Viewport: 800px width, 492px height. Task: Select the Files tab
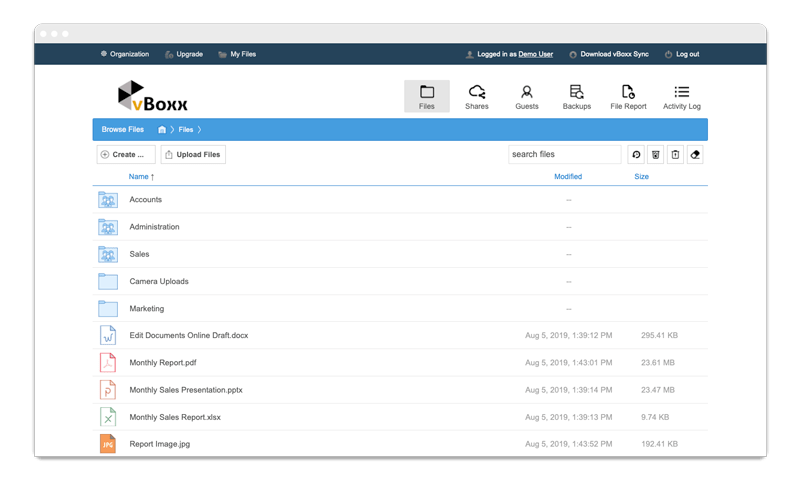pyautogui.click(x=427, y=96)
